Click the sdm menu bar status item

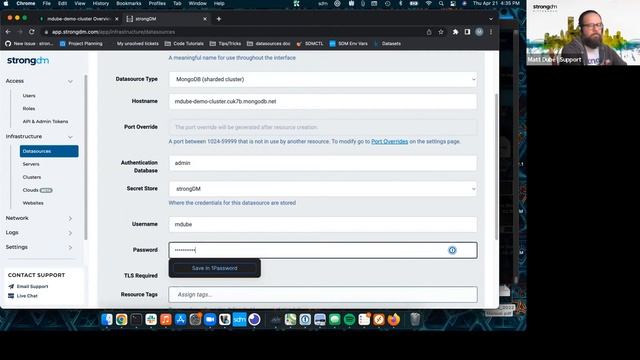coord(323,3)
